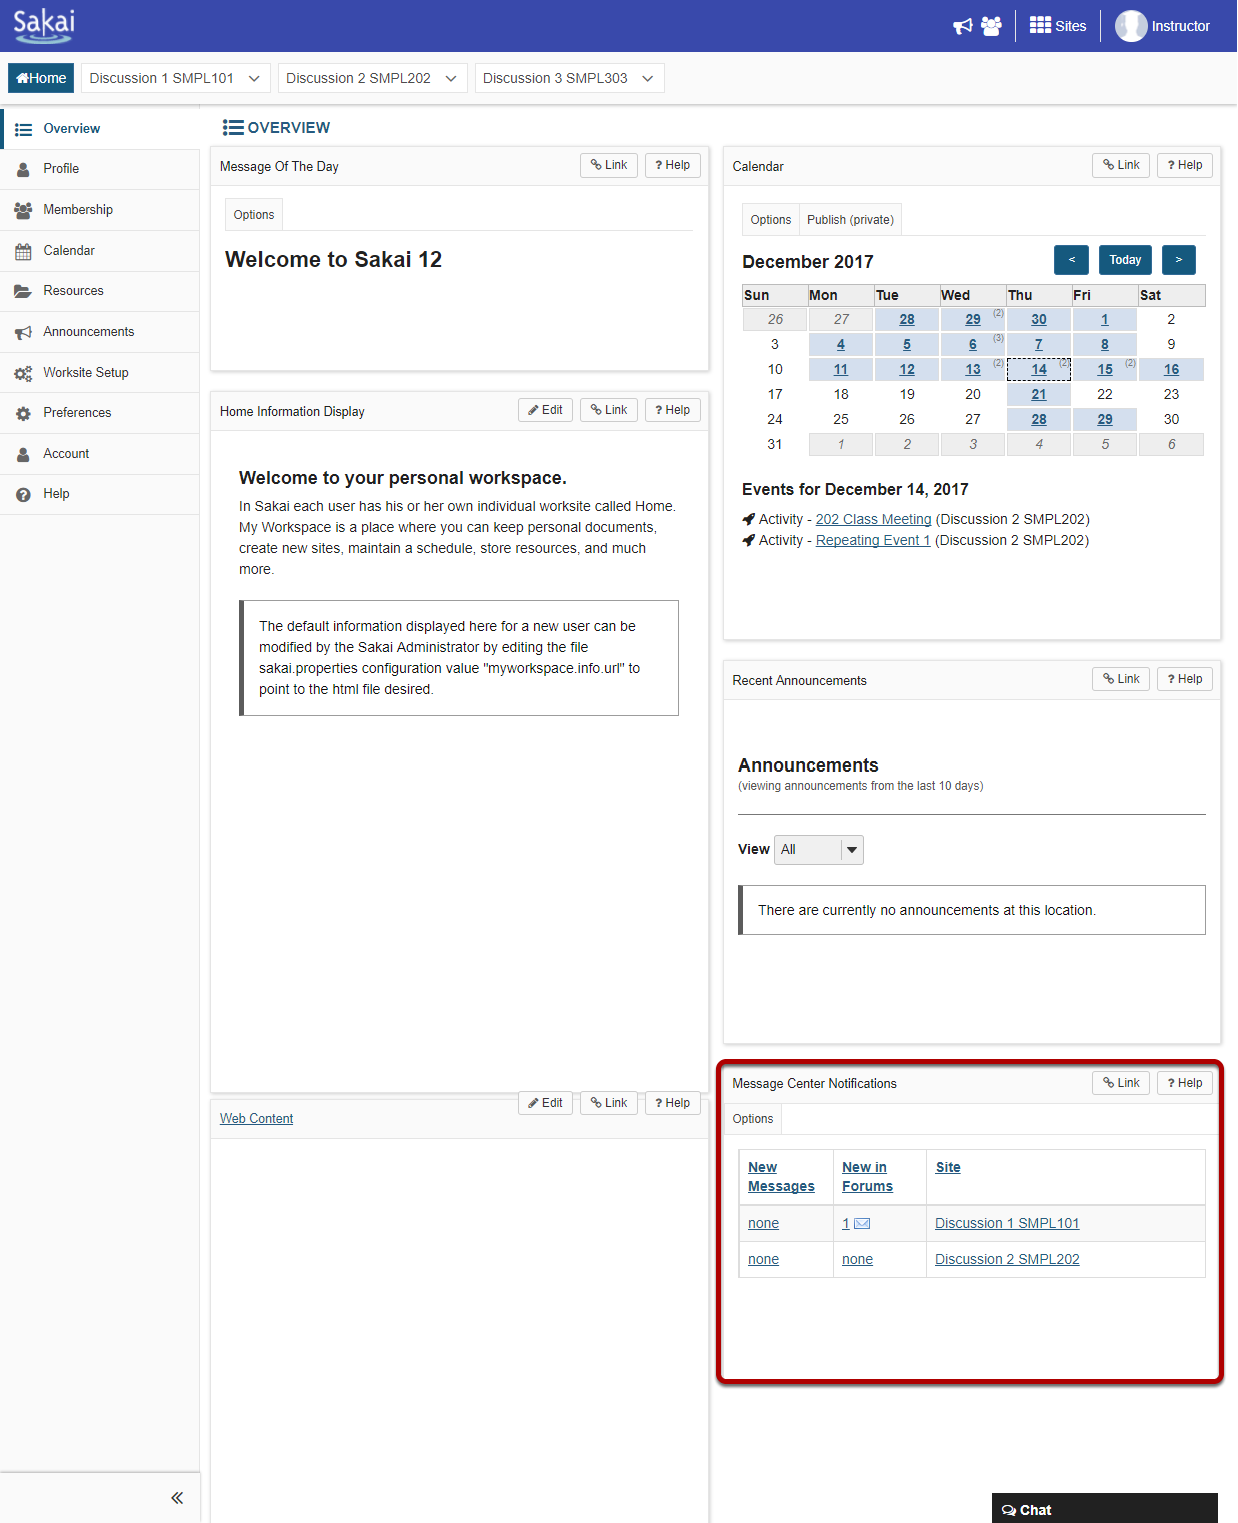The width and height of the screenshot is (1238, 1523).
Task: Go to previous month in calendar
Action: click(1072, 260)
